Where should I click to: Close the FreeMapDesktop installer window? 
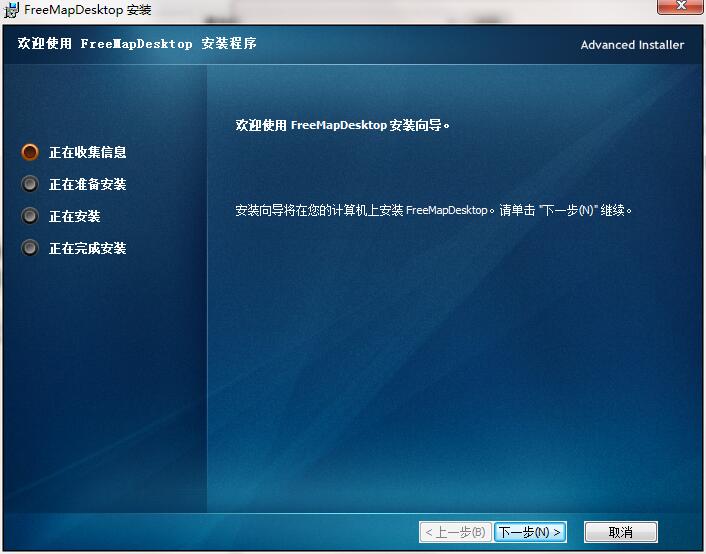[x=681, y=6]
